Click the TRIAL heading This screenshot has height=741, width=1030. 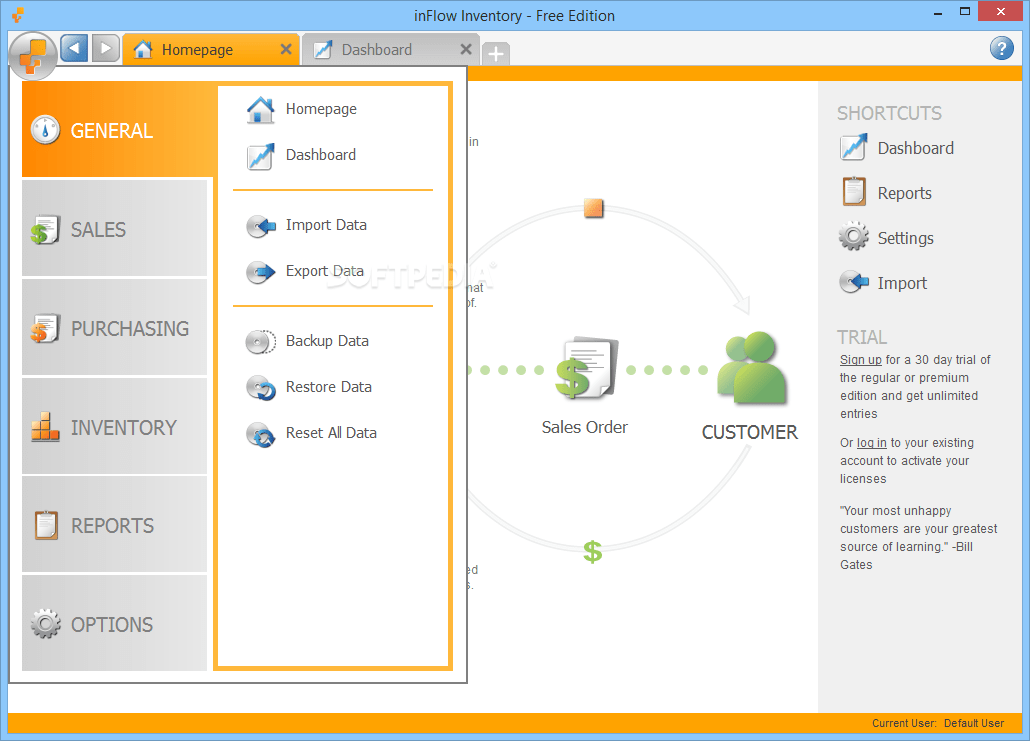[x=862, y=338]
